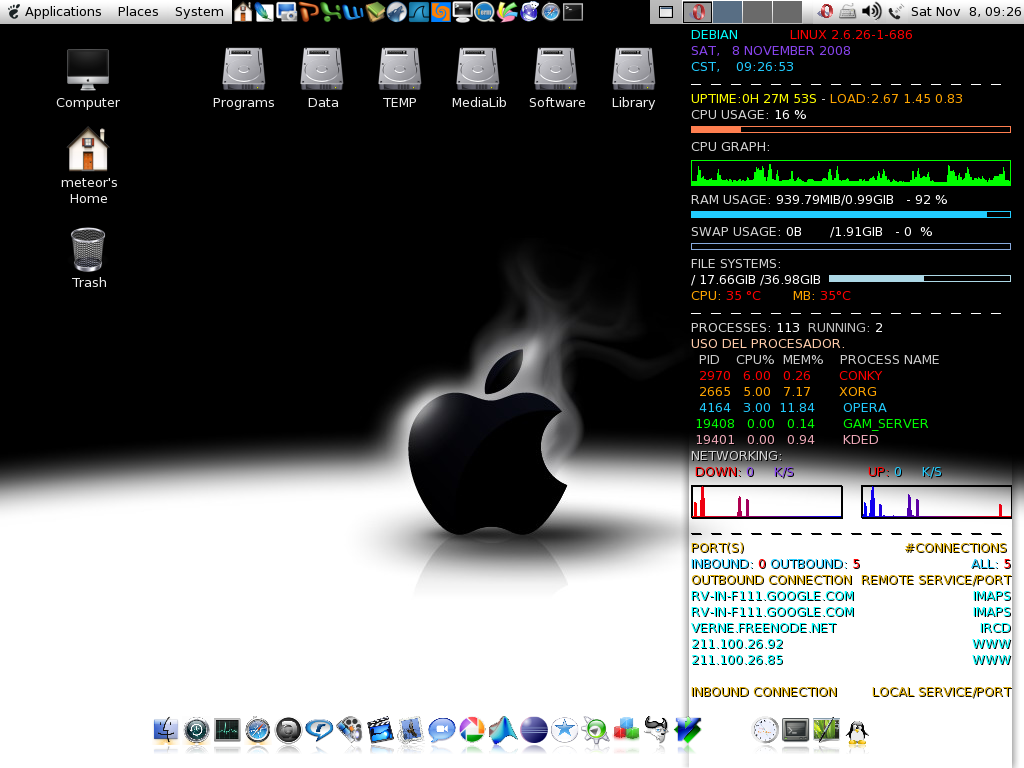Open the keyboard indicator in system tray
The image size is (1024, 768).
click(x=848, y=11)
